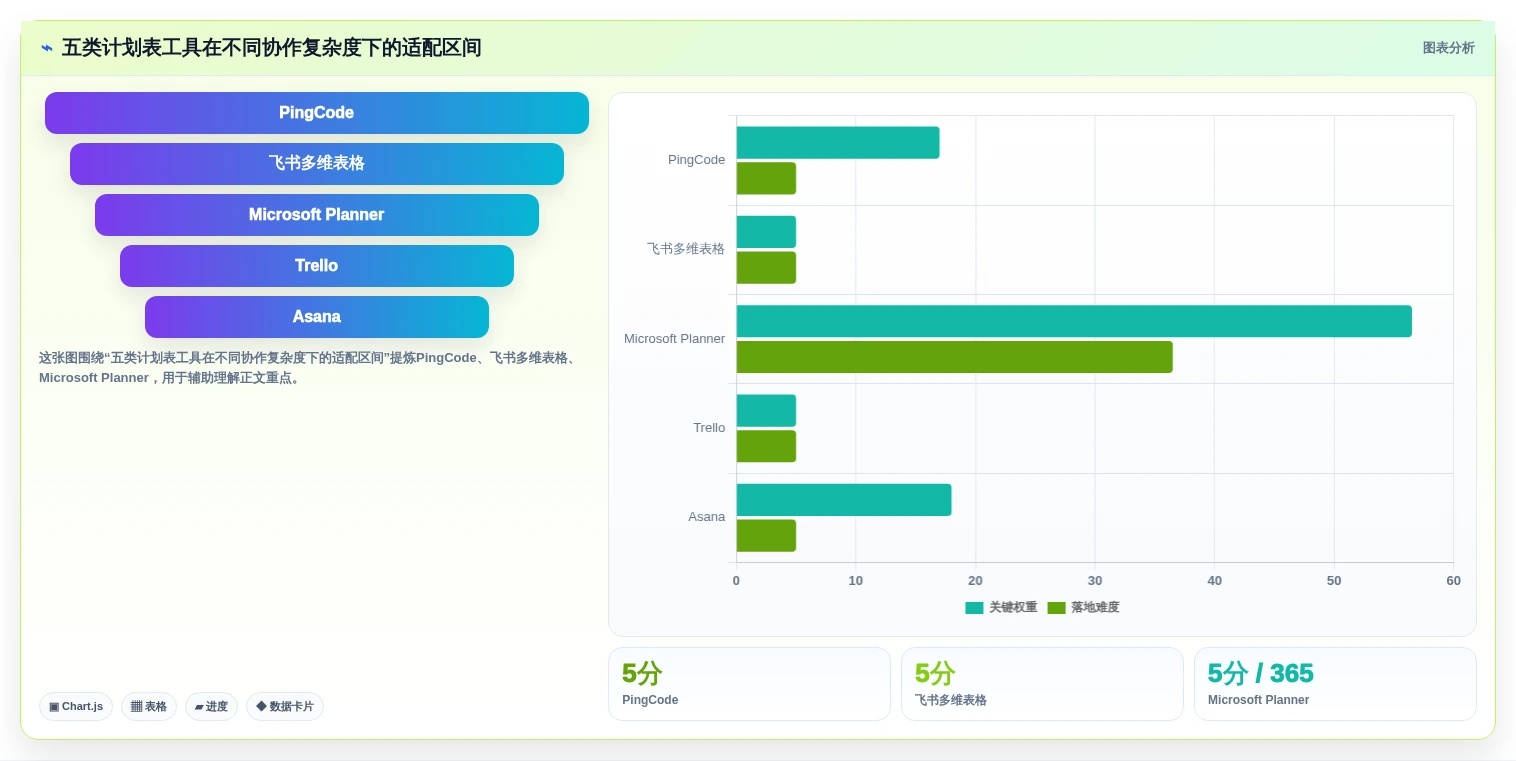The height and width of the screenshot is (761, 1516).
Task: Click PingCode's teal 关键权重 bar
Action: tap(838, 143)
